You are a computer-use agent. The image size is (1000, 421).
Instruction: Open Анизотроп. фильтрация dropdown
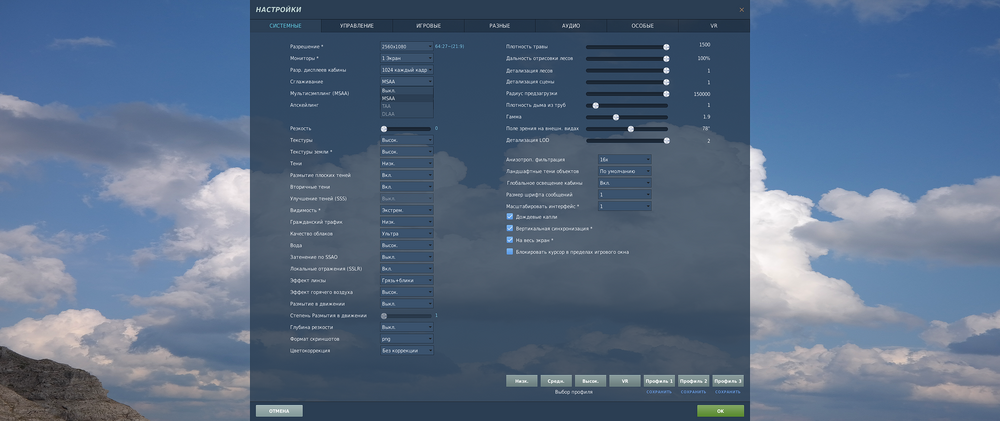pos(624,159)
